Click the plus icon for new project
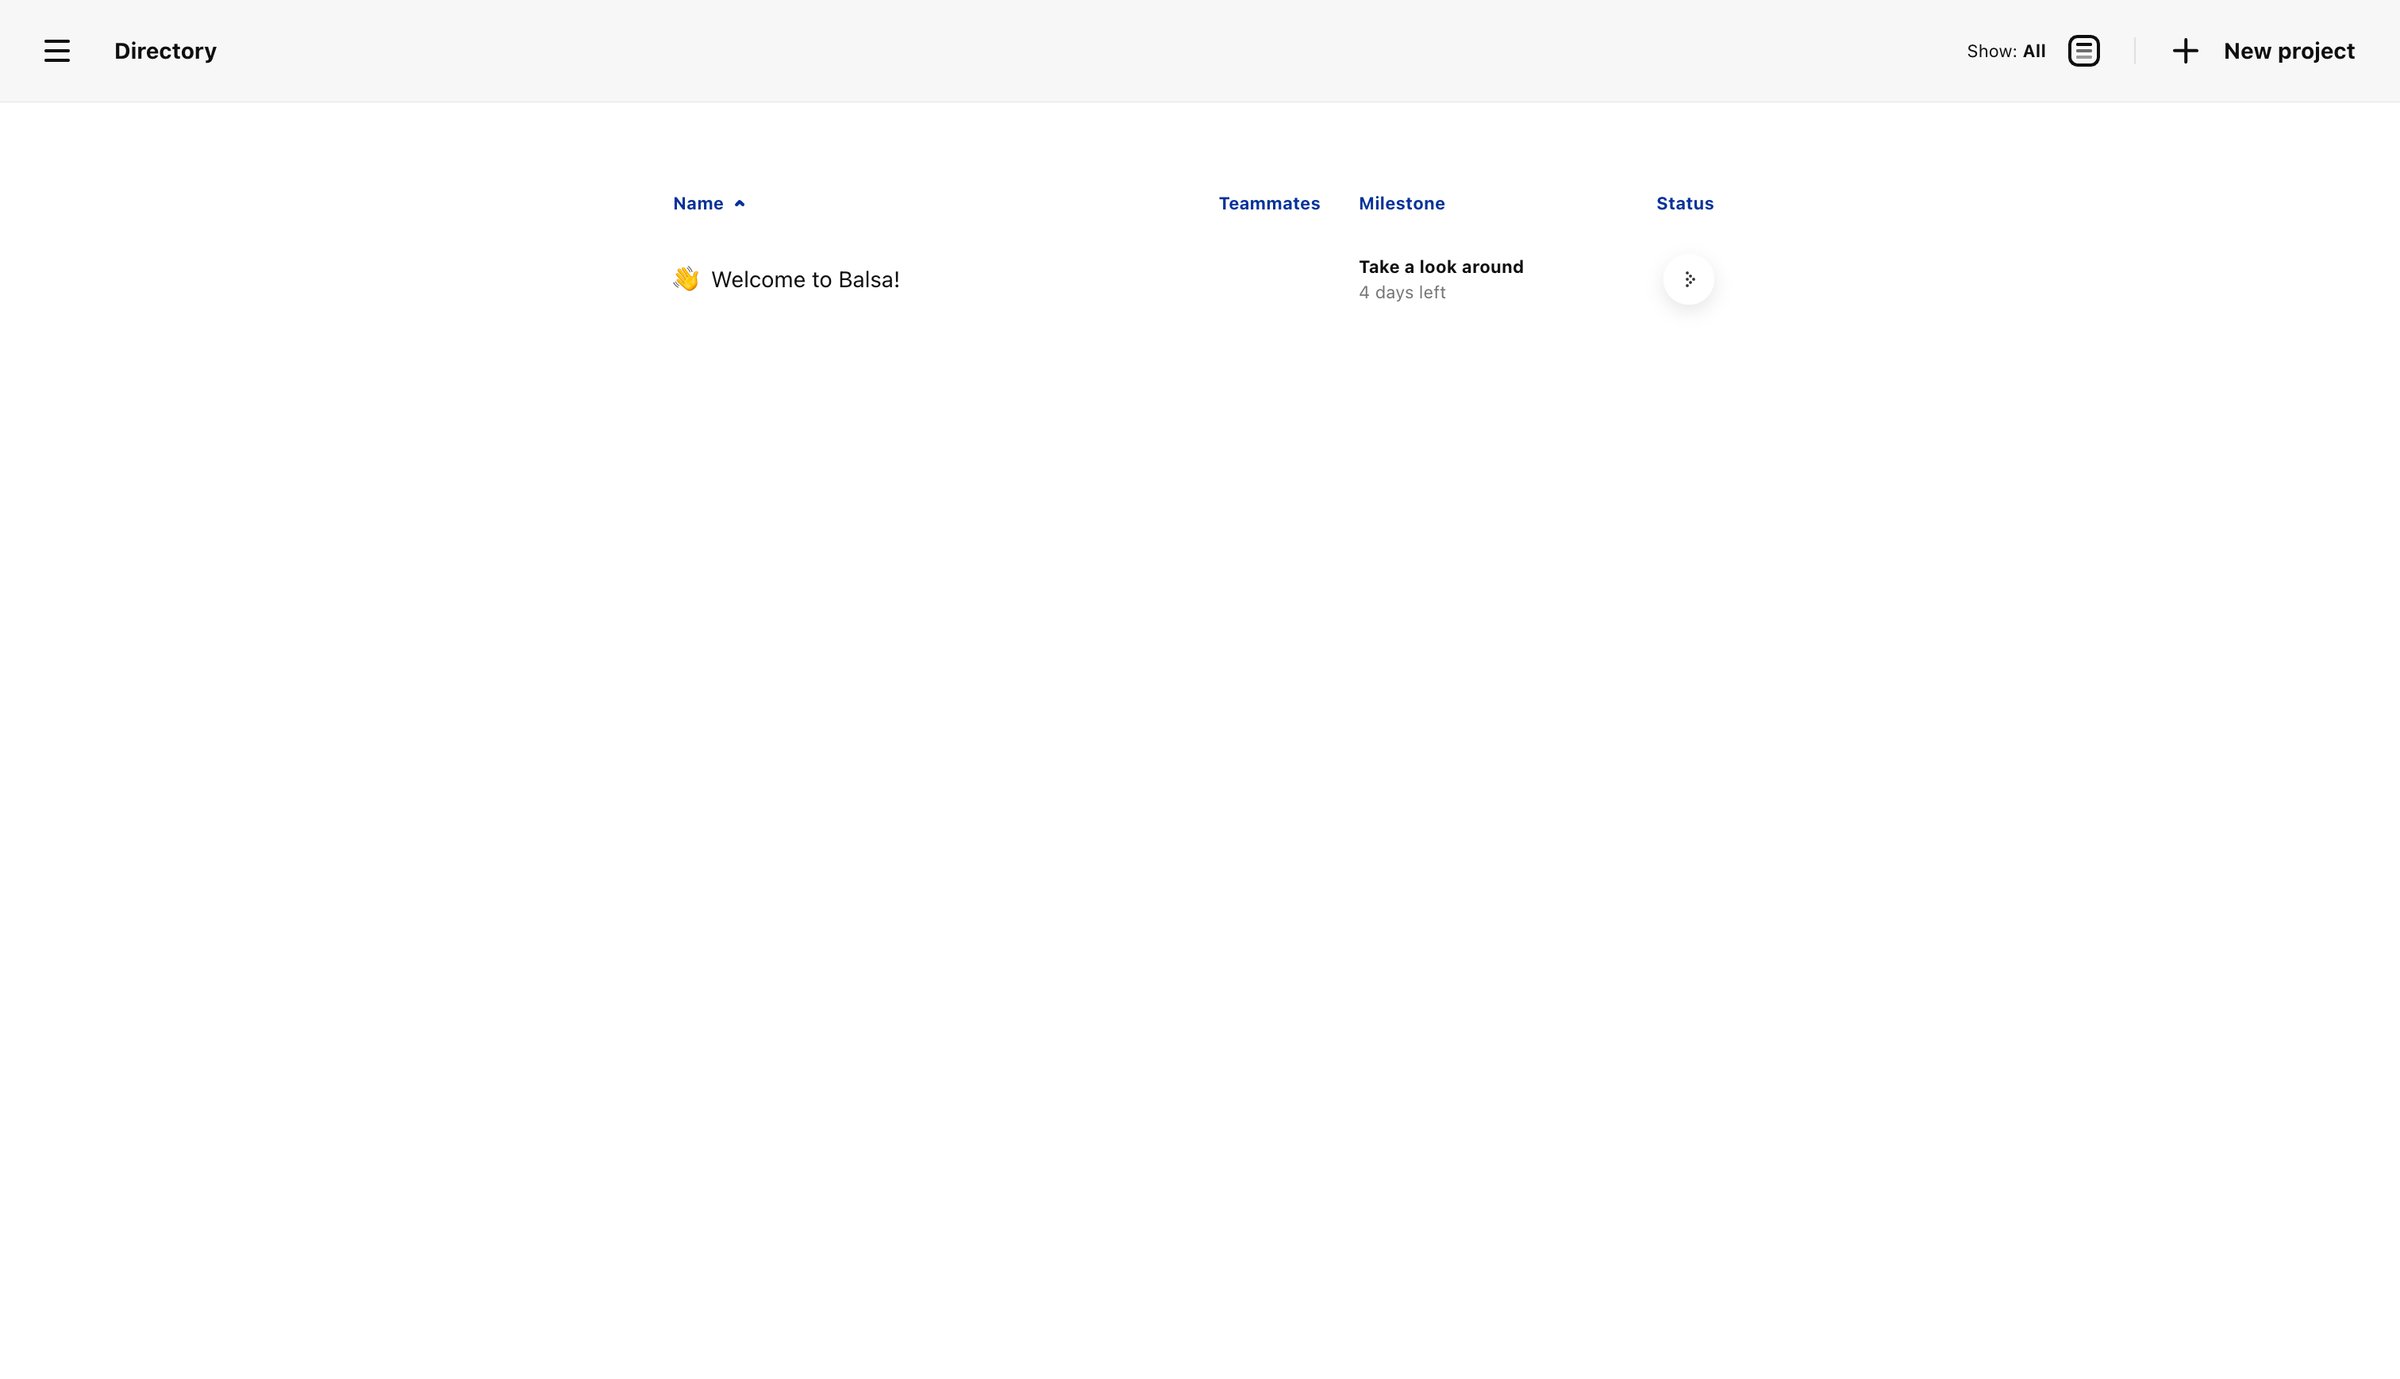The image size is (2400, 1379). (2185, 51)
